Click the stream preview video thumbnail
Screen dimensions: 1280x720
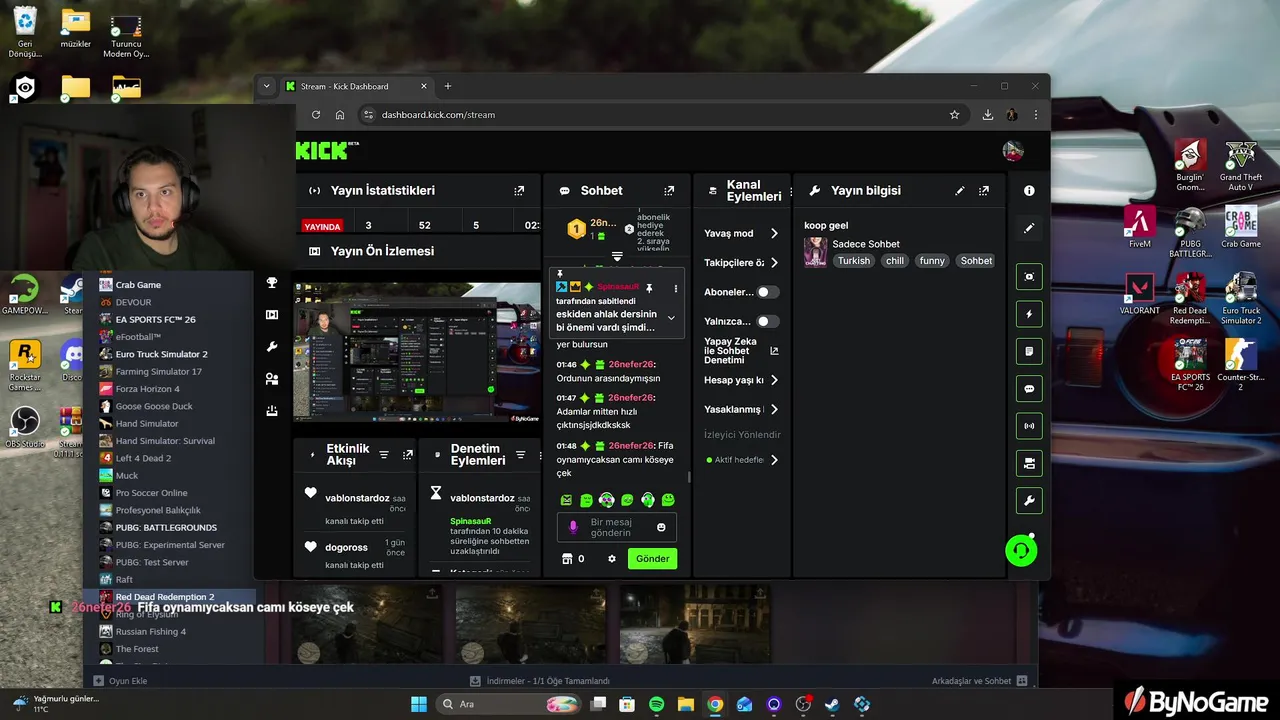417,352
